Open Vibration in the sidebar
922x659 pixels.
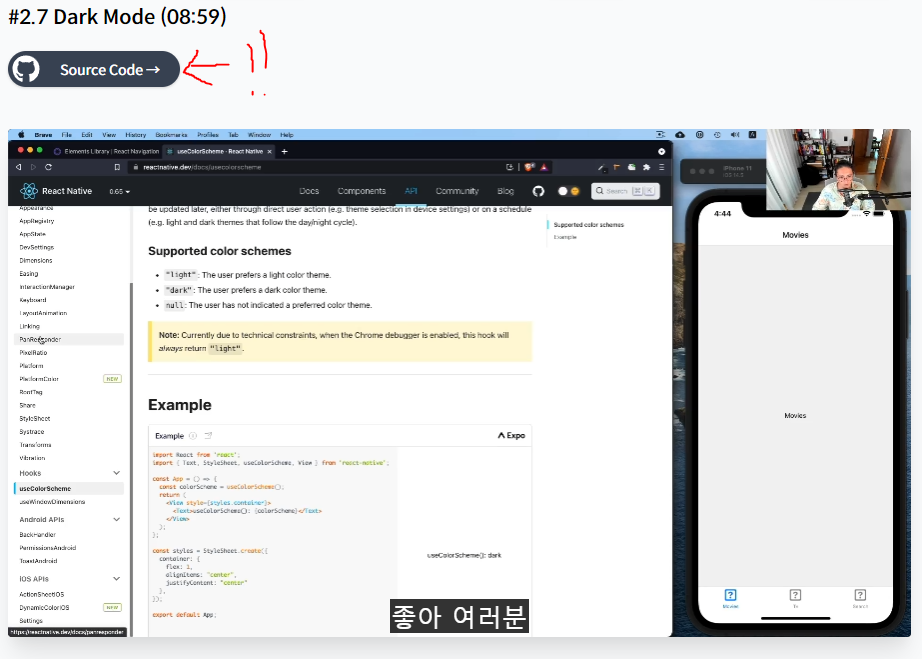(32, 458)
